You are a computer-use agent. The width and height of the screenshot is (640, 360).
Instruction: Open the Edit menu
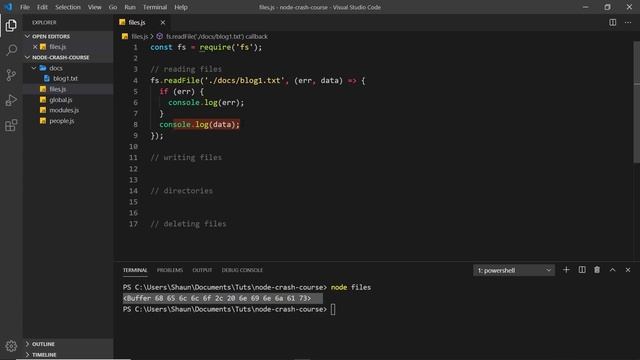42,7
